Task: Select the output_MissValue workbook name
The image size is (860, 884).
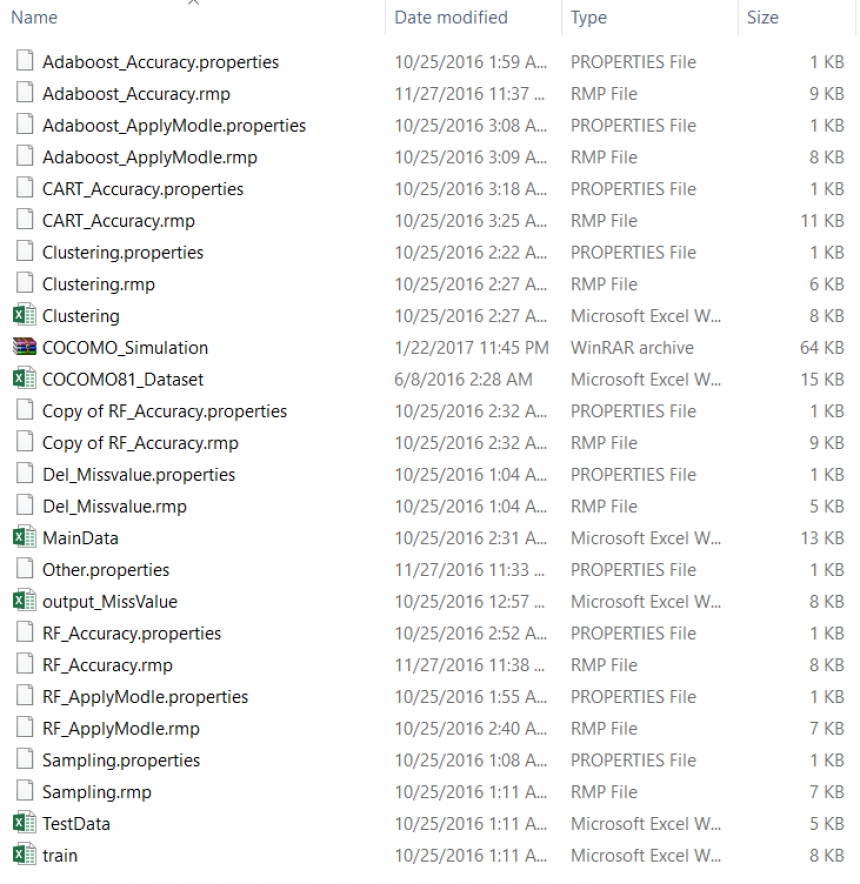Action: 110,602
